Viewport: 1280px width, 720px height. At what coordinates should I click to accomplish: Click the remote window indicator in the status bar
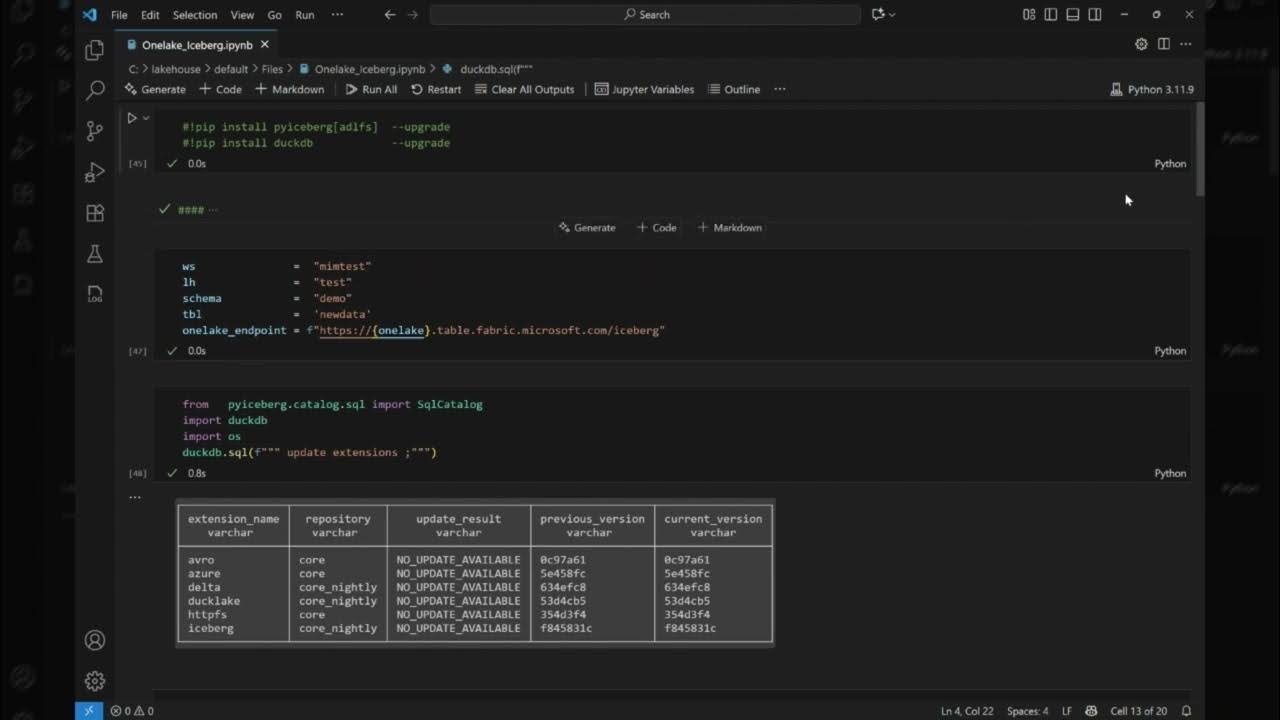tap(88, 711)
